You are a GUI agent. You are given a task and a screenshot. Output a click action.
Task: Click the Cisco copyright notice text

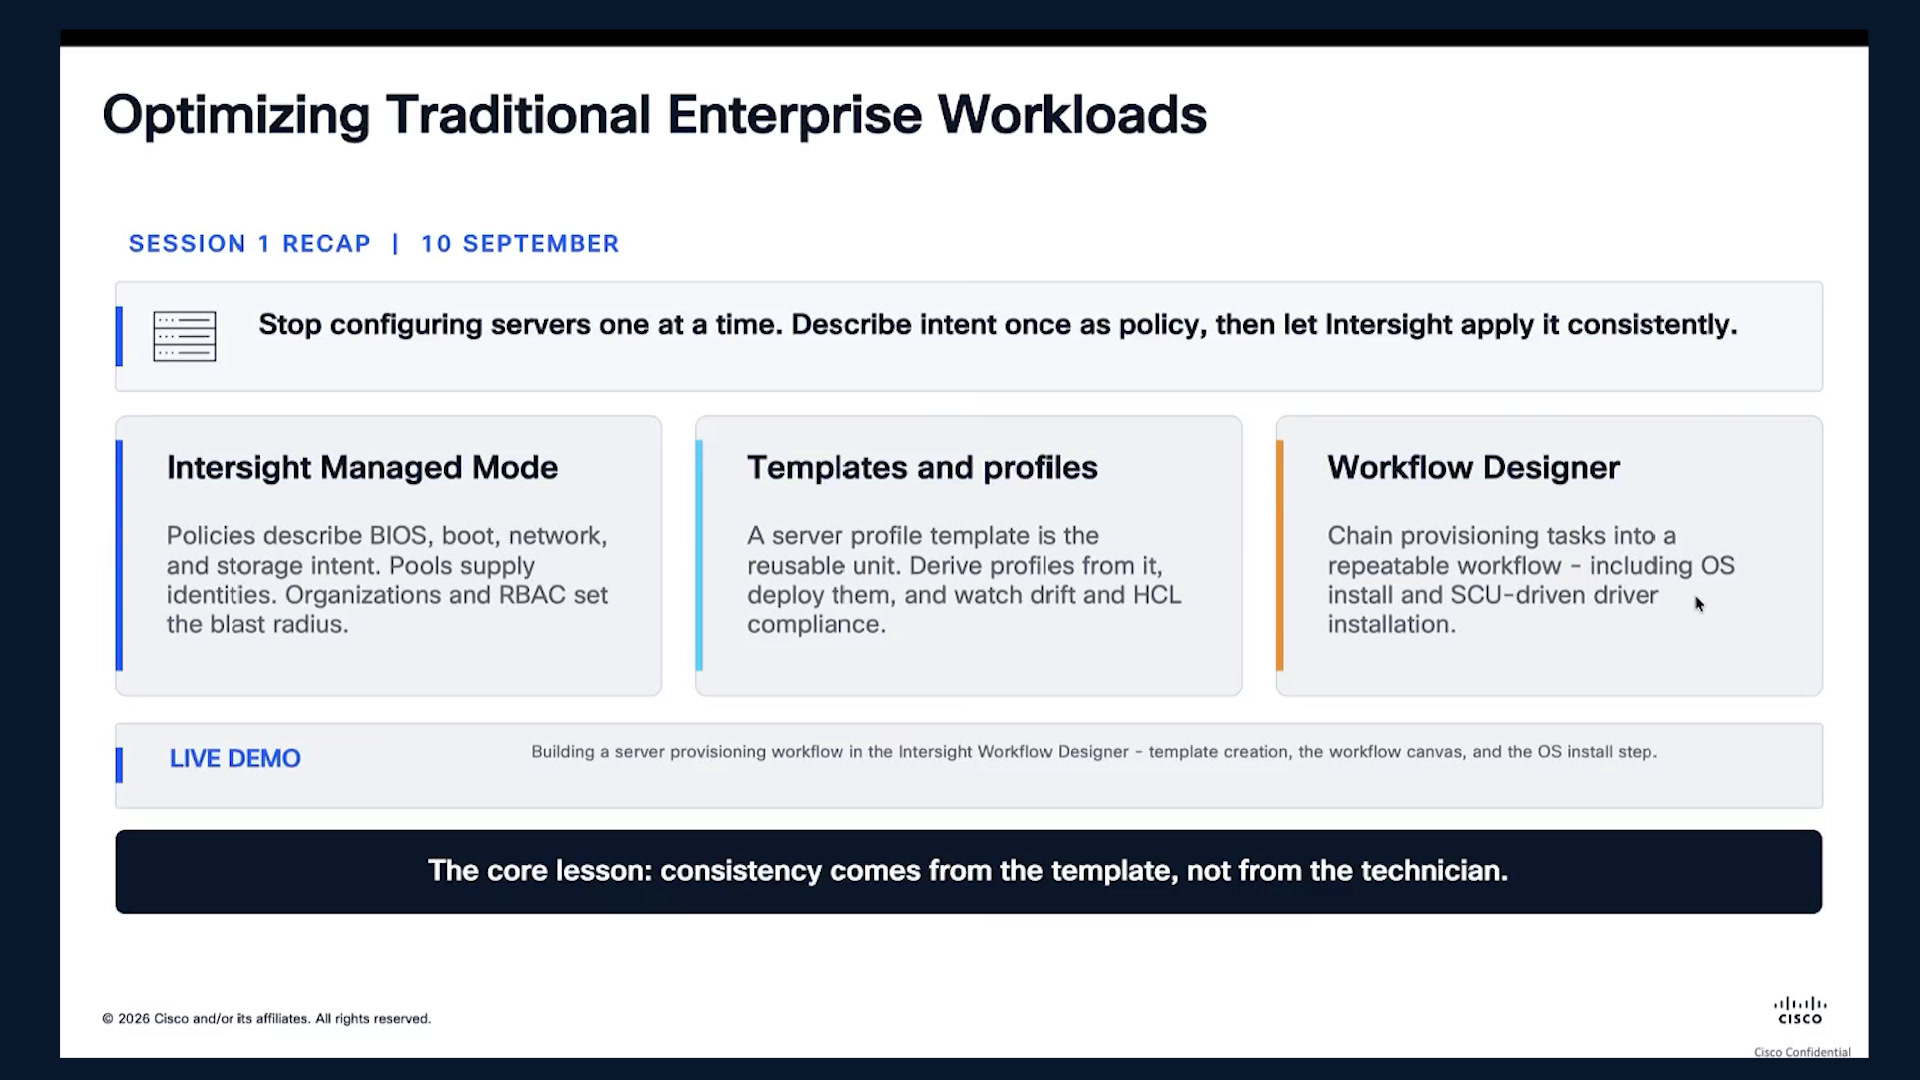(266, 1019)
